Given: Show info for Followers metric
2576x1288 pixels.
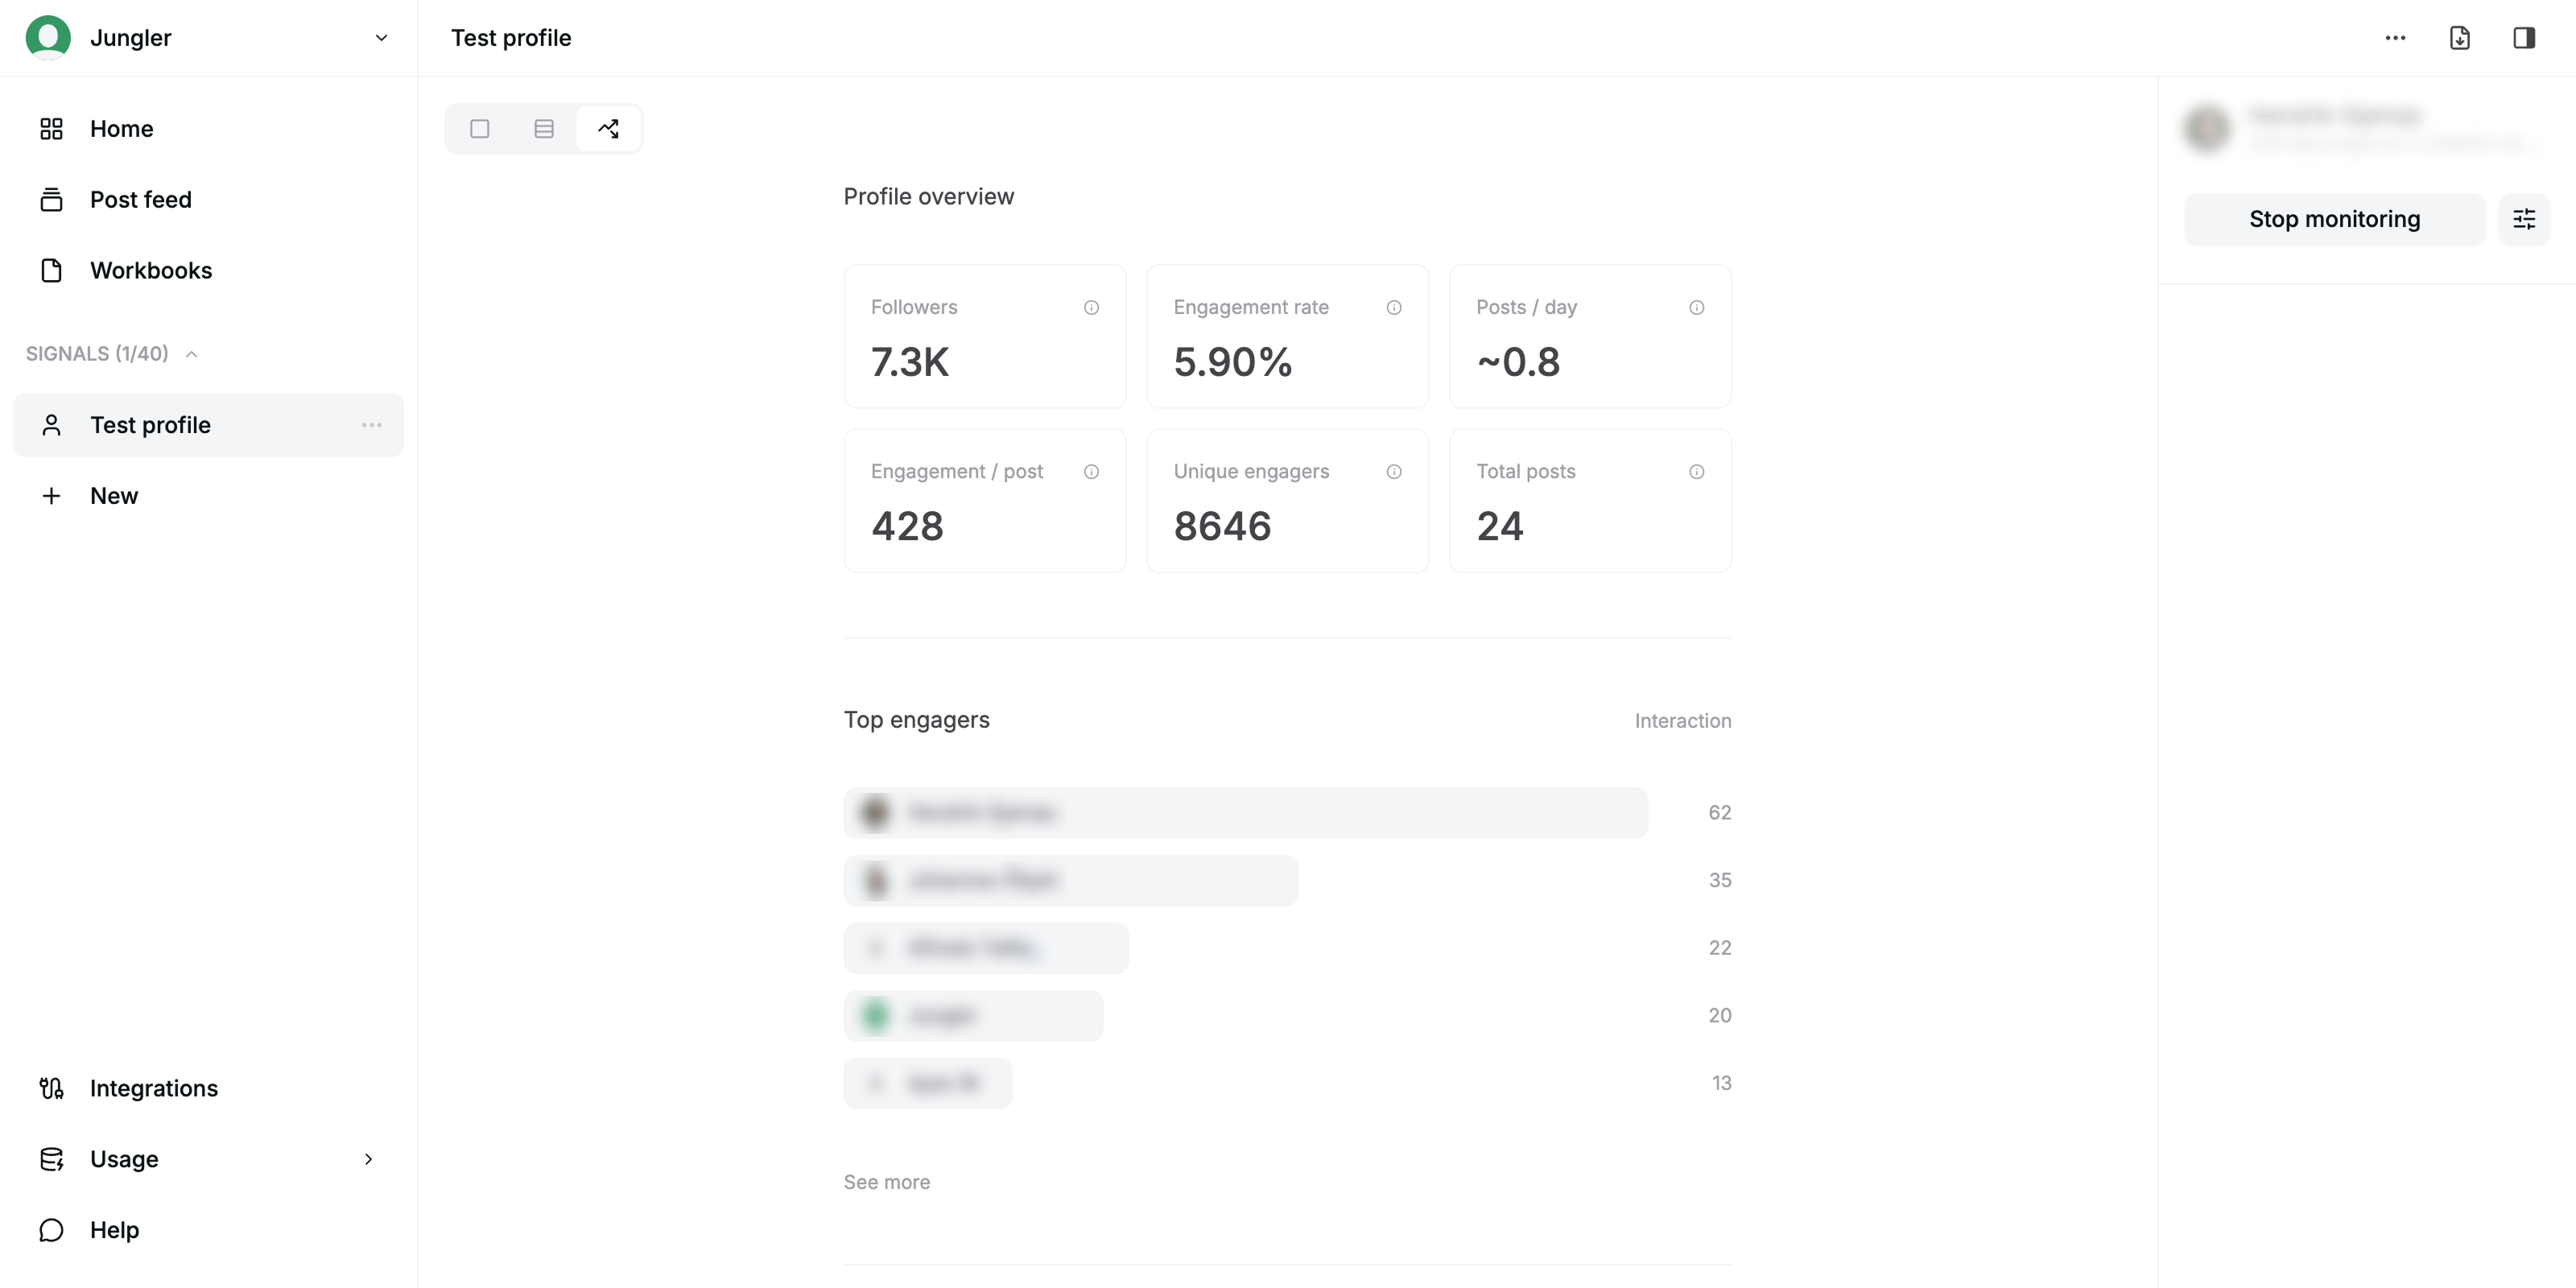Looking at the screenshot, I should click(1091, 308).
